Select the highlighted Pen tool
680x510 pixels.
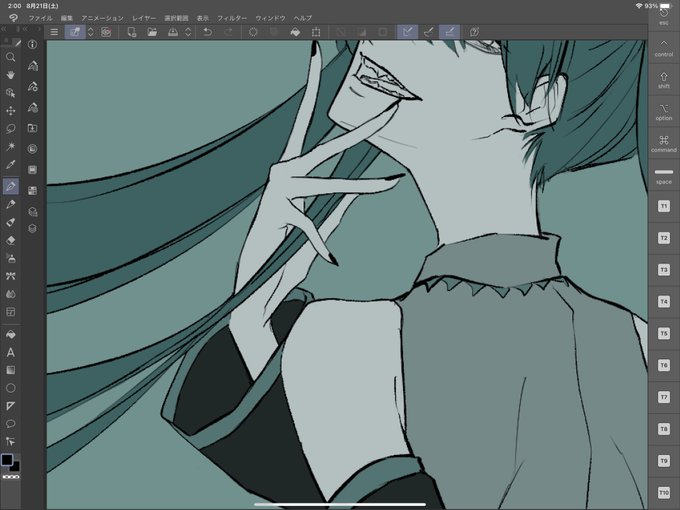10,186
